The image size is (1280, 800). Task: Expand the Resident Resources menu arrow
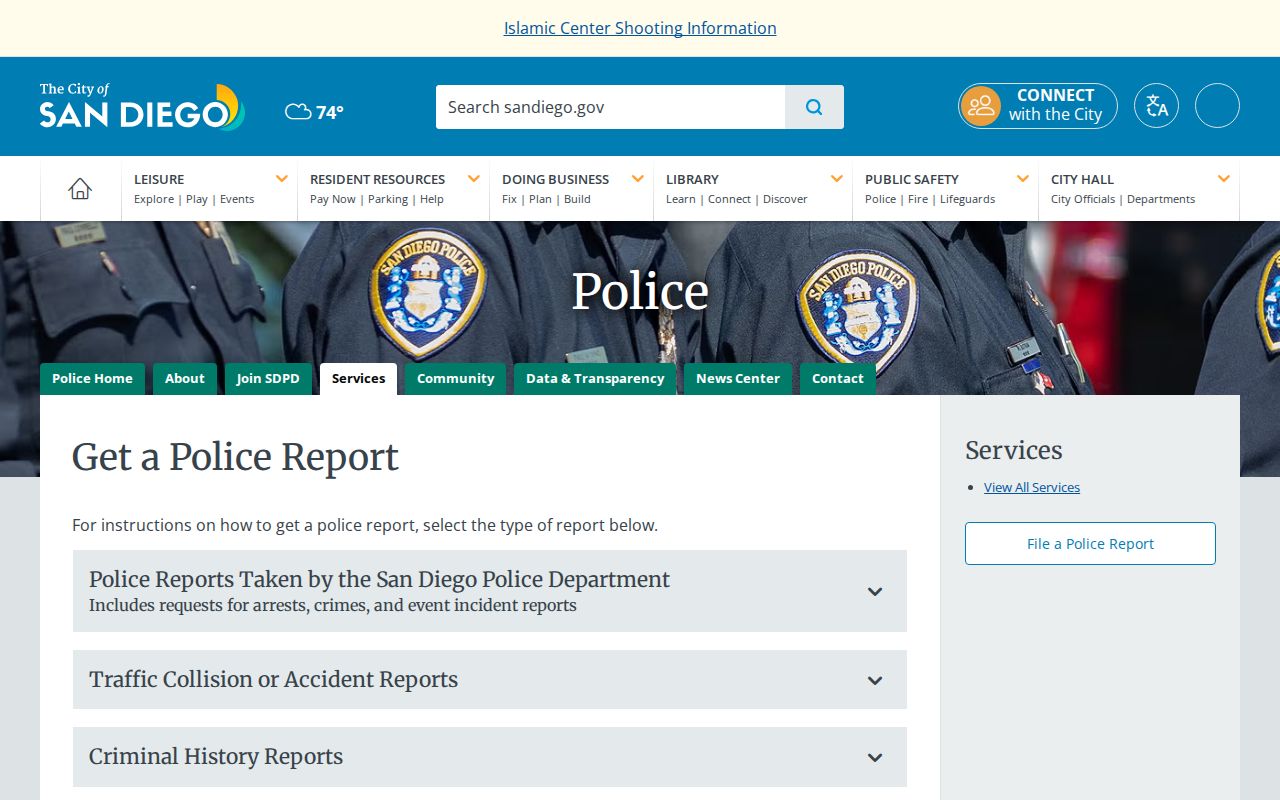tap(474, 179)
